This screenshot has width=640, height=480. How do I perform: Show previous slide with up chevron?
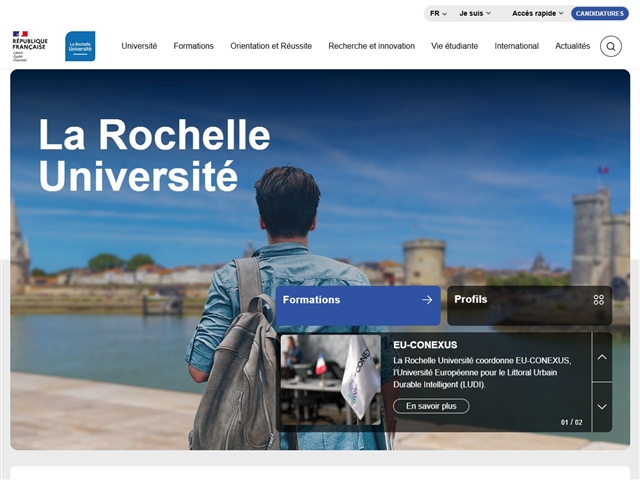coord(602,357)
